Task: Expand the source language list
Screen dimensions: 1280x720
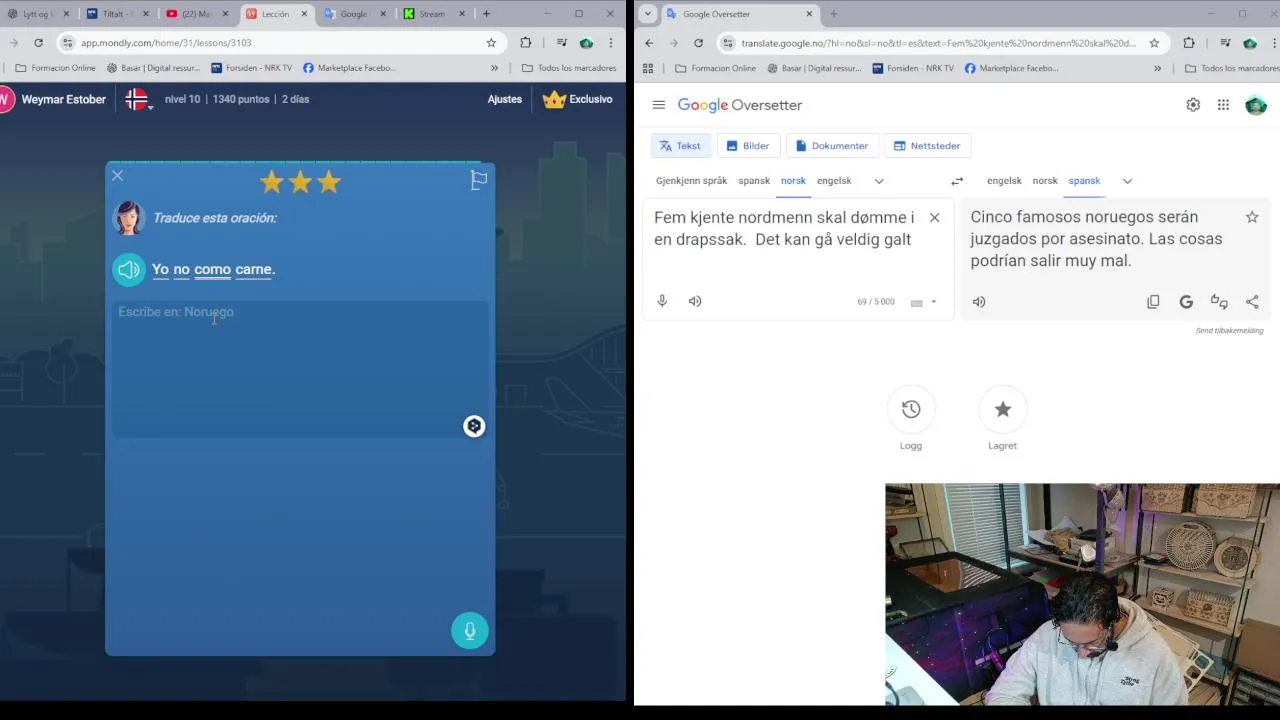Action: point(879,181)
